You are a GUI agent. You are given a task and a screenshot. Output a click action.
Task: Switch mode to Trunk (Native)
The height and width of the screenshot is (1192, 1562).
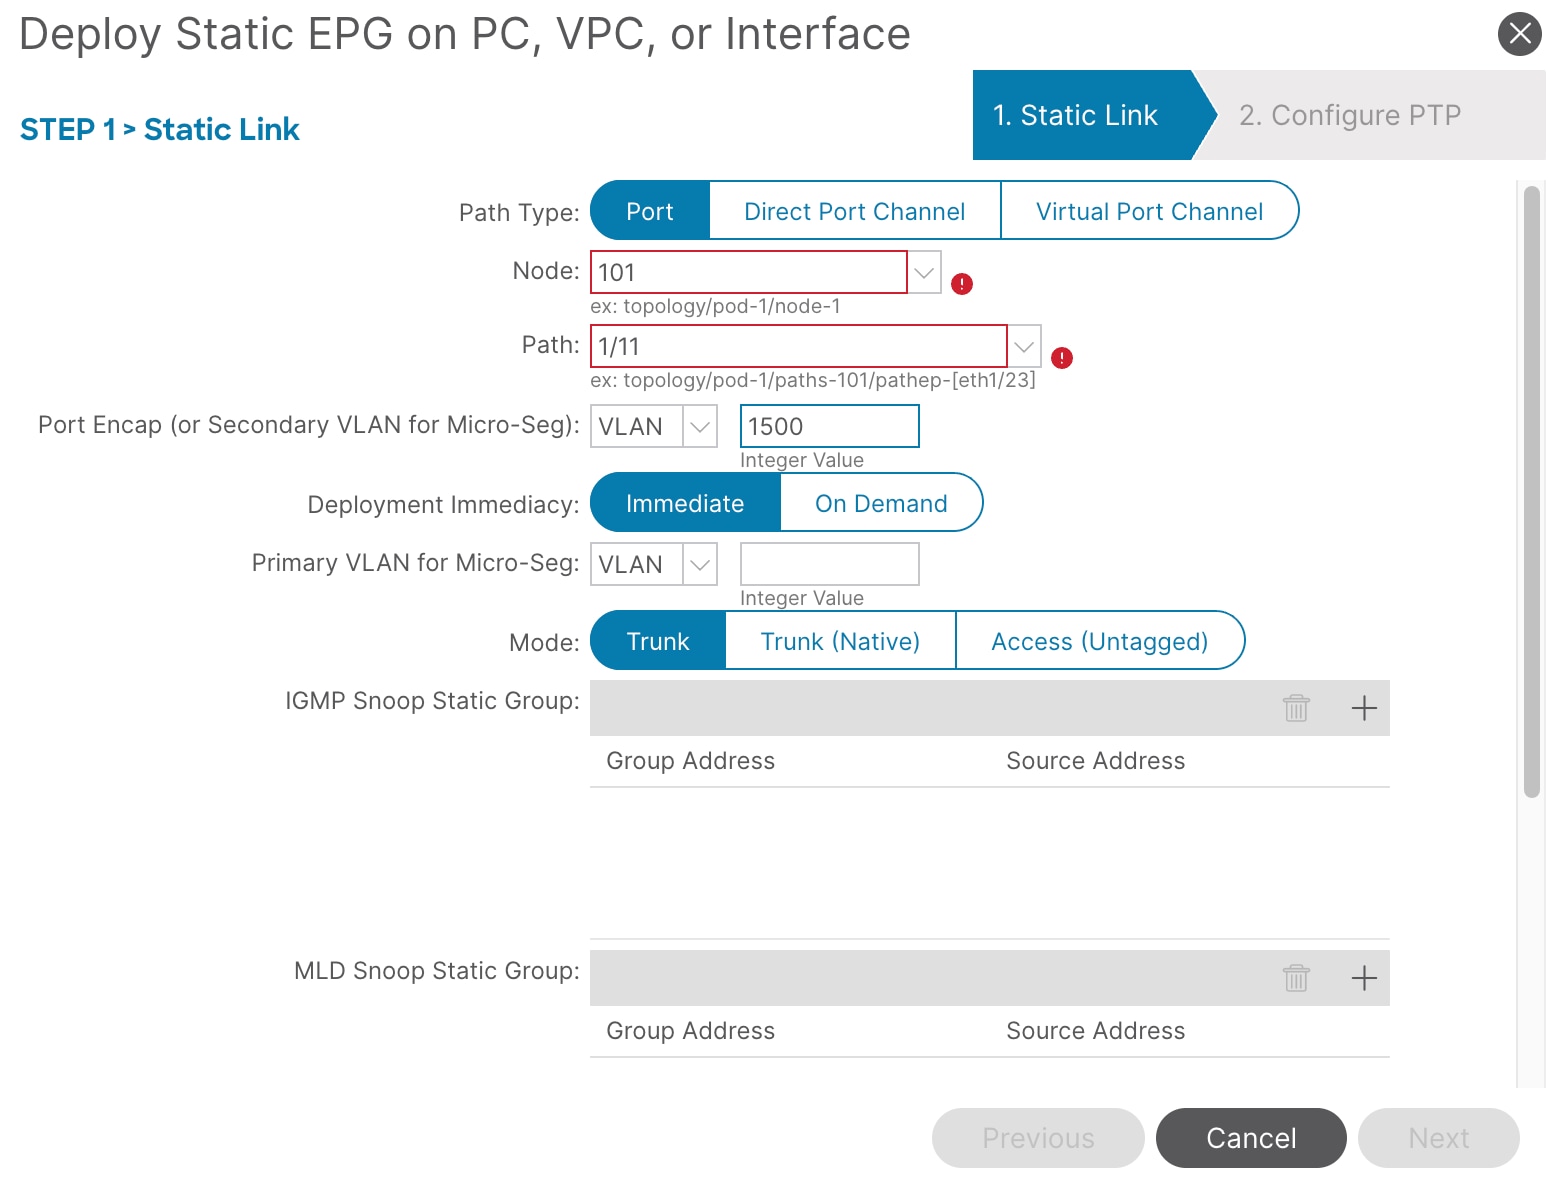[840, 641]
